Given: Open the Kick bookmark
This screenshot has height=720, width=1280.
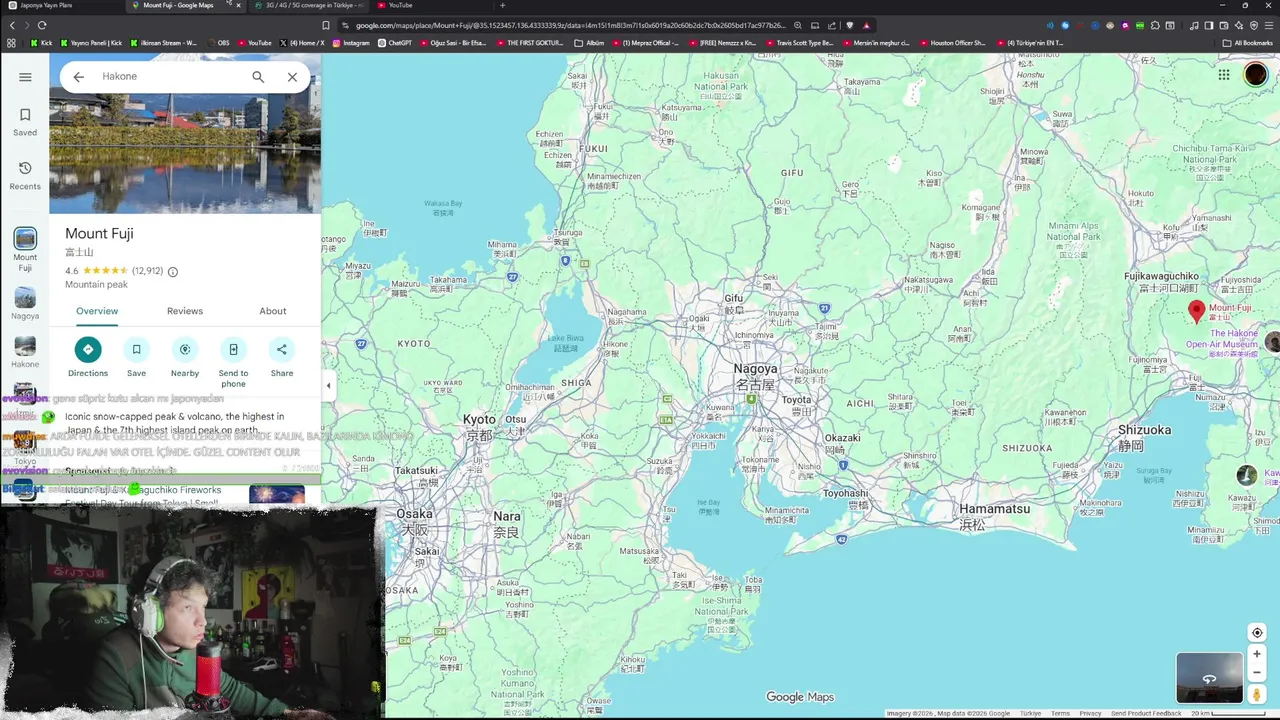Looking at the screenshot, I should pyautogui.click(x=41, y=43).
